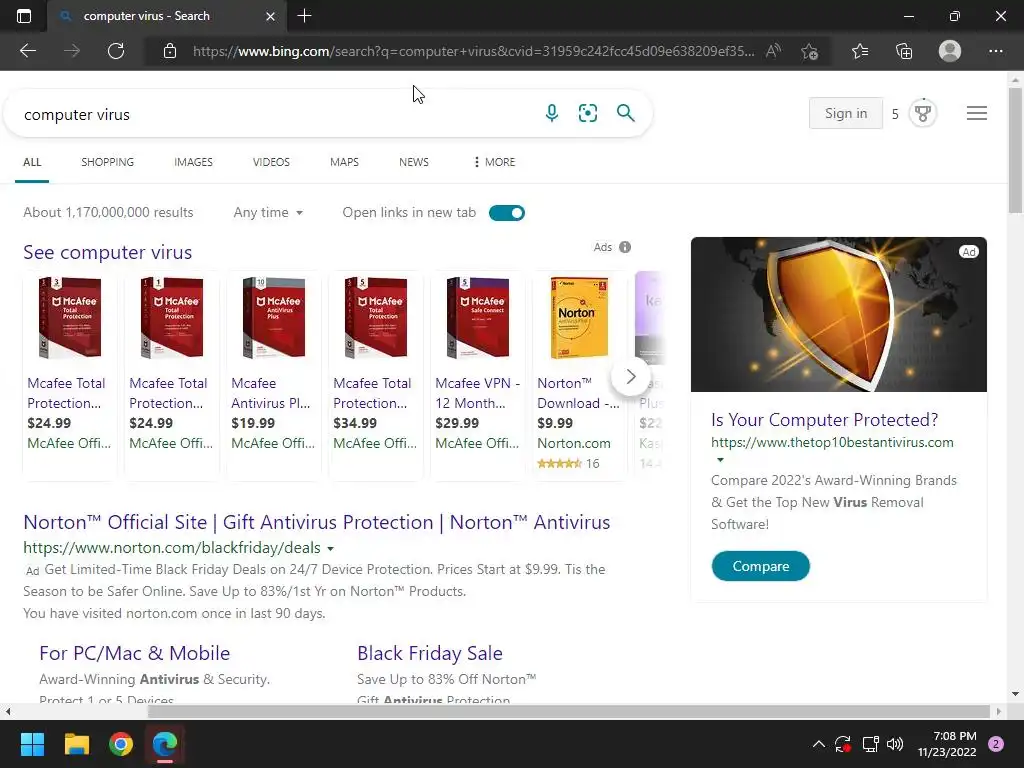The height and width of the screenshot is (768, 1024).
Task: Switch to the IMAGES tab
Action: click(193, 162)
